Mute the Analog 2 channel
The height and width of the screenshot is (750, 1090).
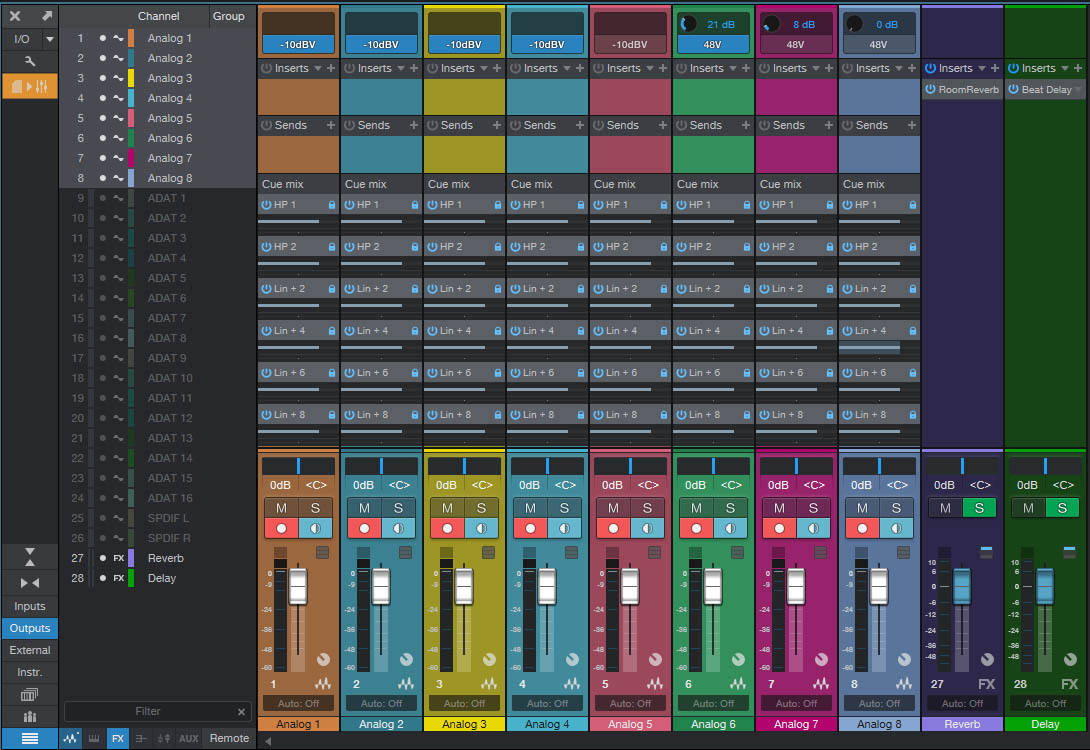pos(364,508)
